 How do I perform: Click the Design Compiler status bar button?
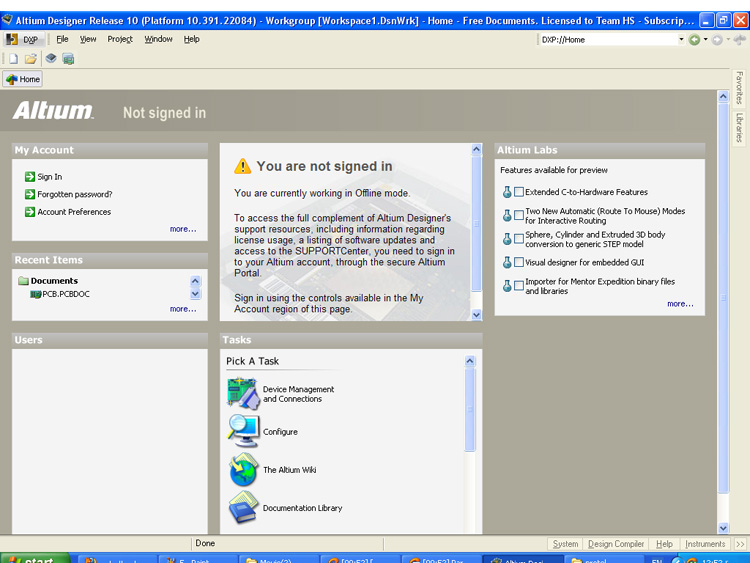click(x=616, y=544)
